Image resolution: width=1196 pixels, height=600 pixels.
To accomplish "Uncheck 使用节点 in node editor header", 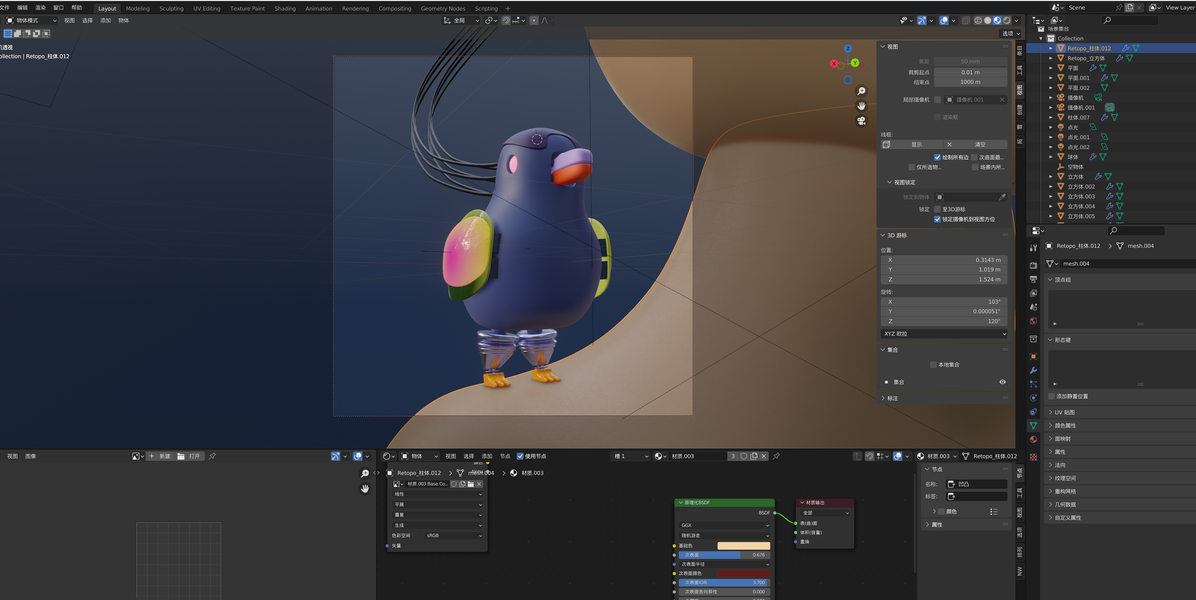I will pos(520,456).
